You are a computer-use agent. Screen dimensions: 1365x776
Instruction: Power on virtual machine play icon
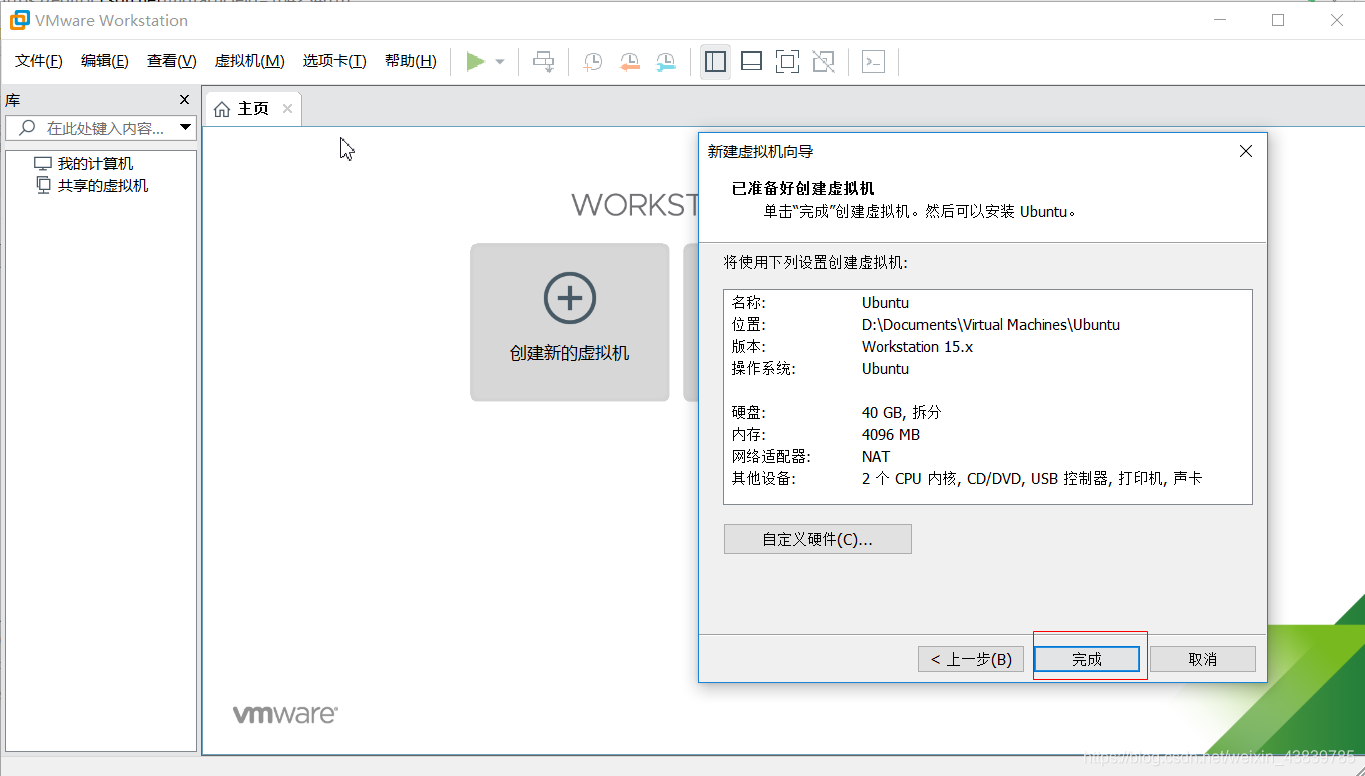476,62
